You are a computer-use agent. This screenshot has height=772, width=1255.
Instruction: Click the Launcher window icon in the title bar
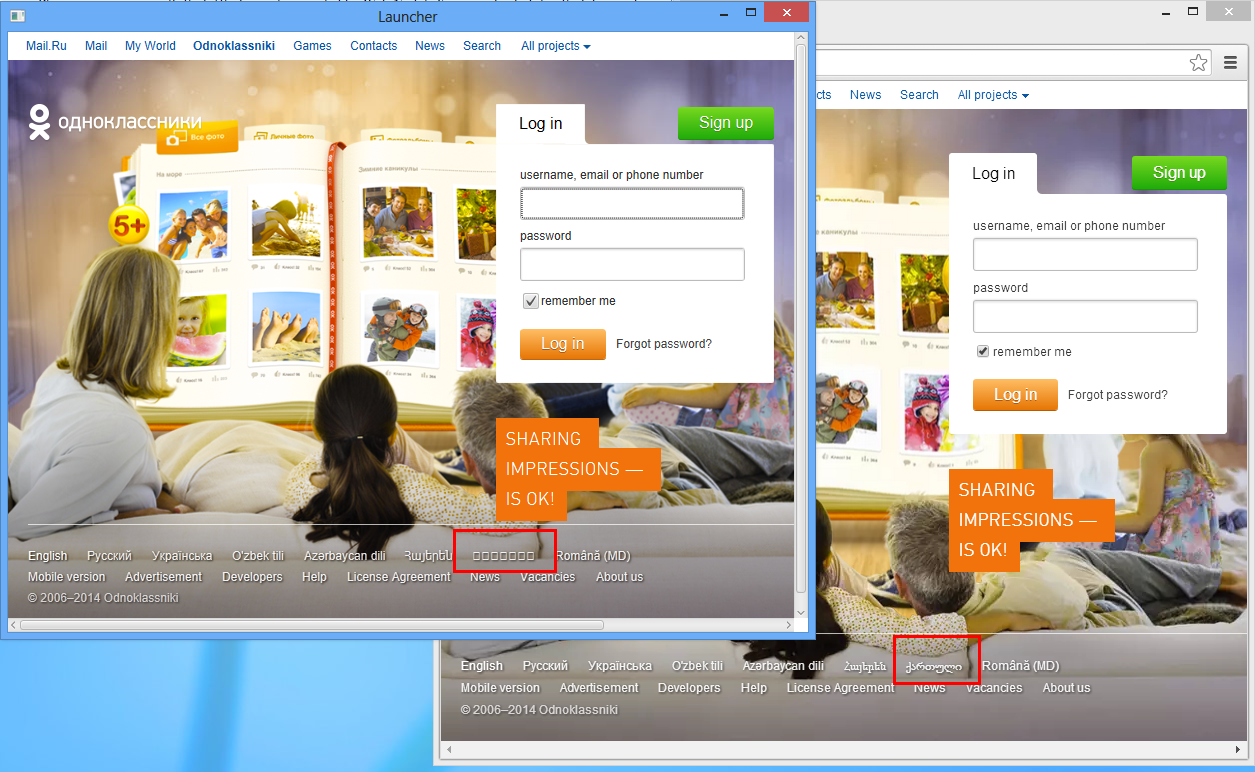tap(17, 15)
